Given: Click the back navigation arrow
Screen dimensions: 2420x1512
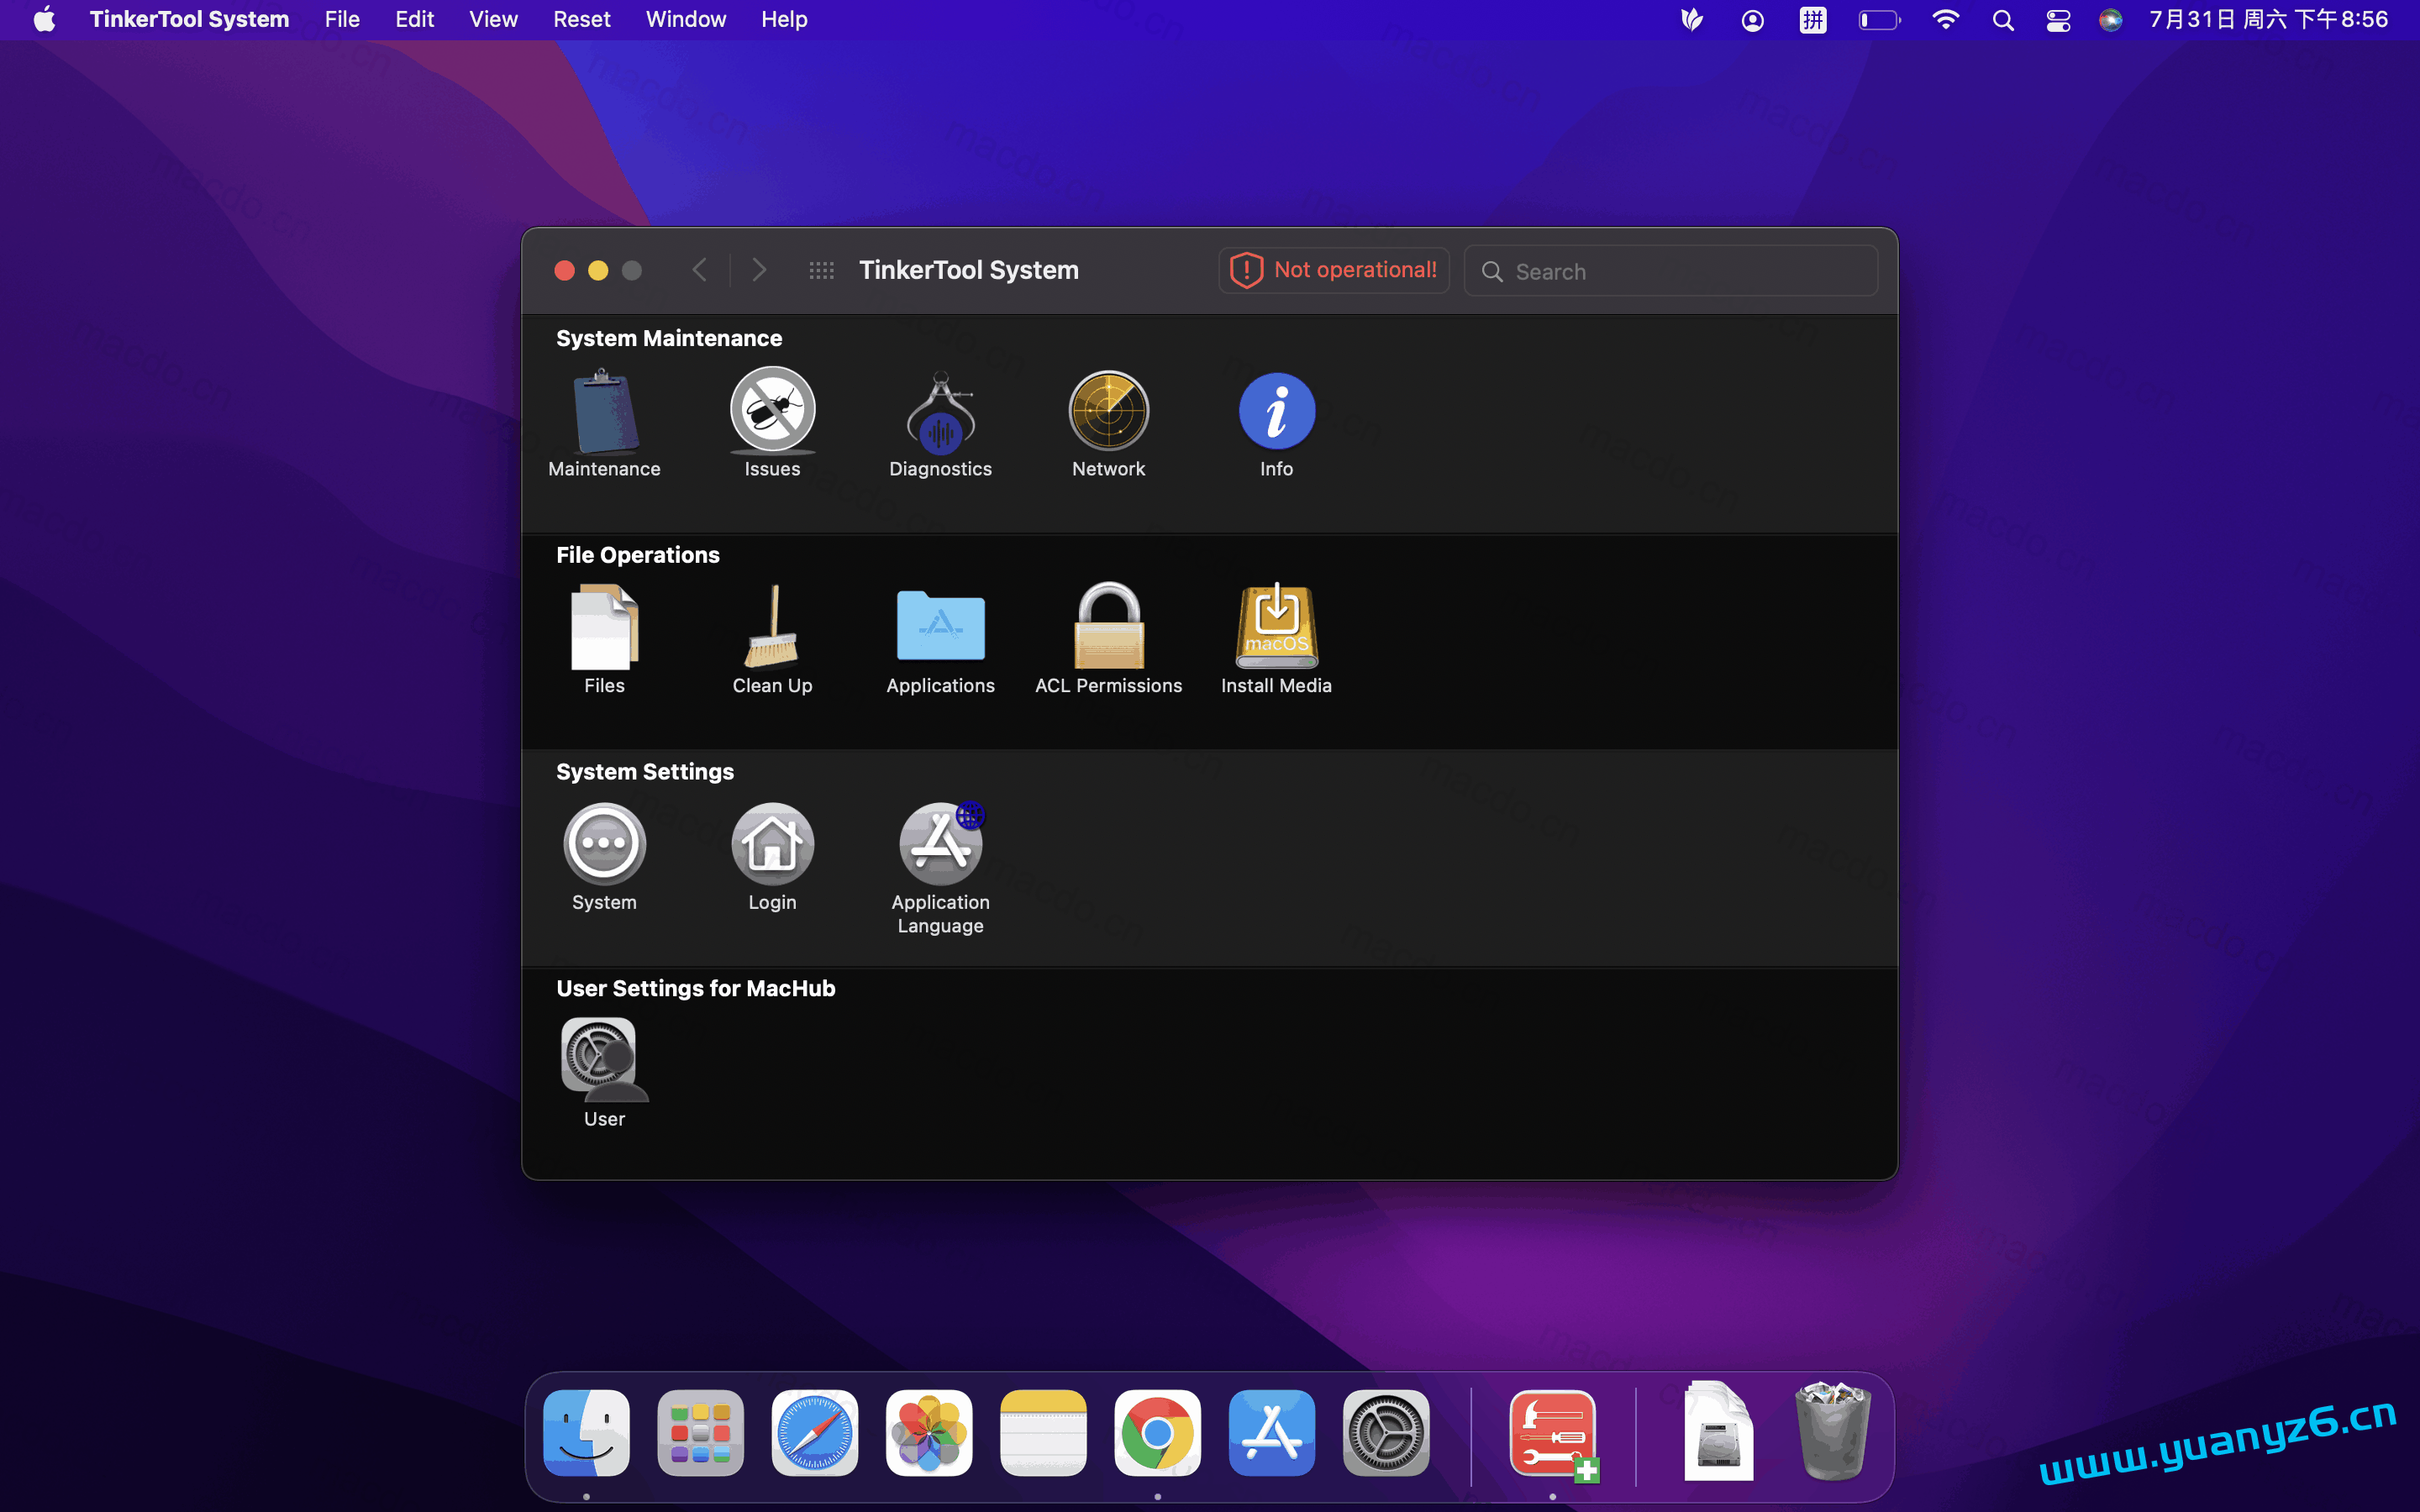Looking at the screenshot, I should coord(700,269).
